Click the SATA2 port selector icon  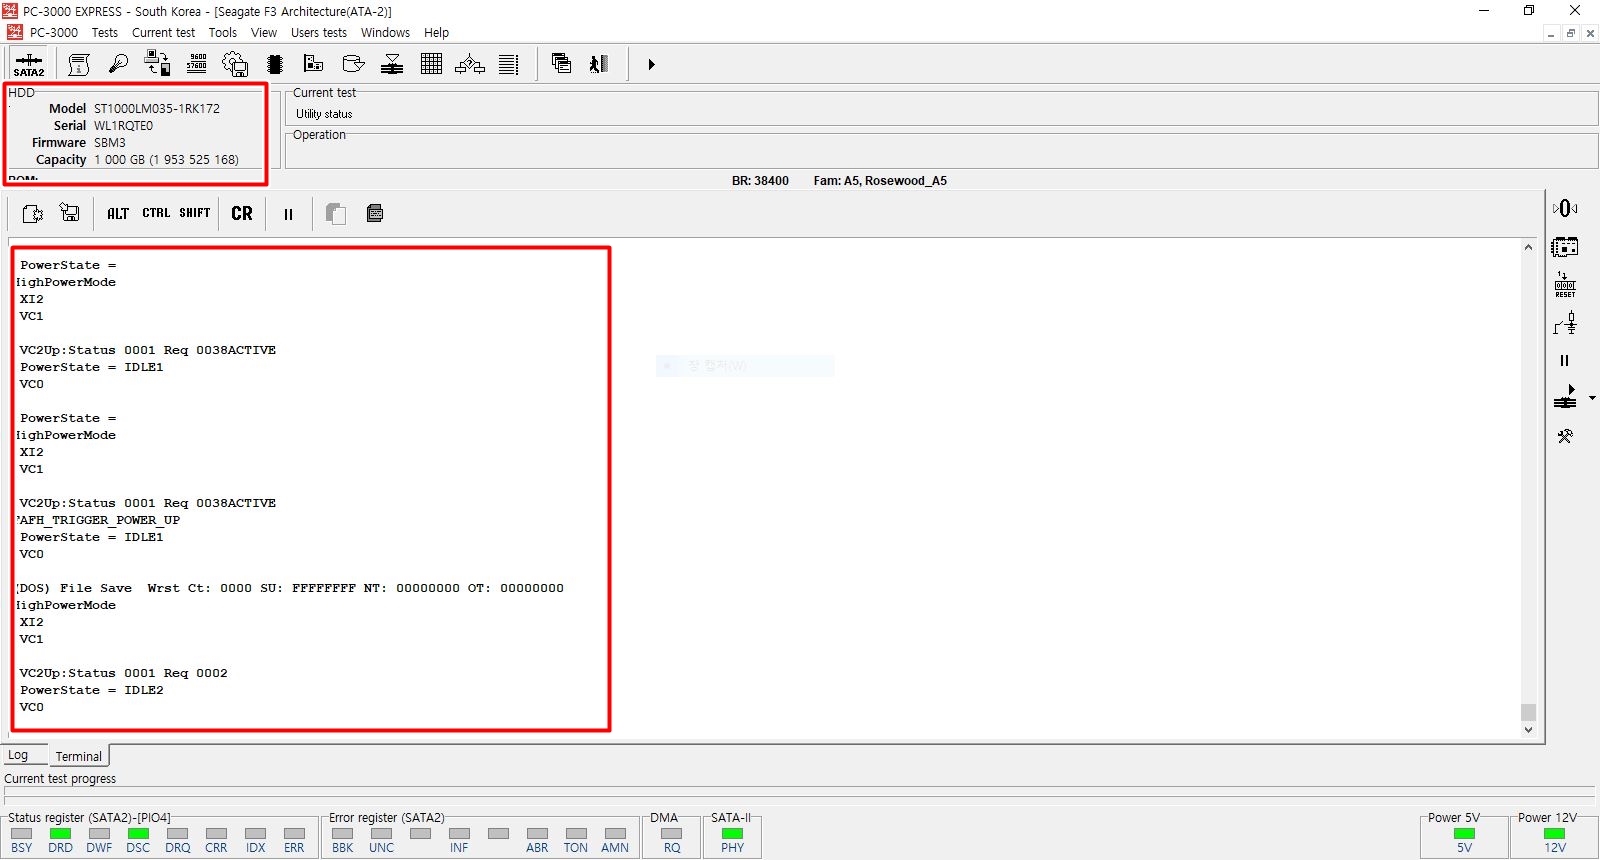coord(29,64)
